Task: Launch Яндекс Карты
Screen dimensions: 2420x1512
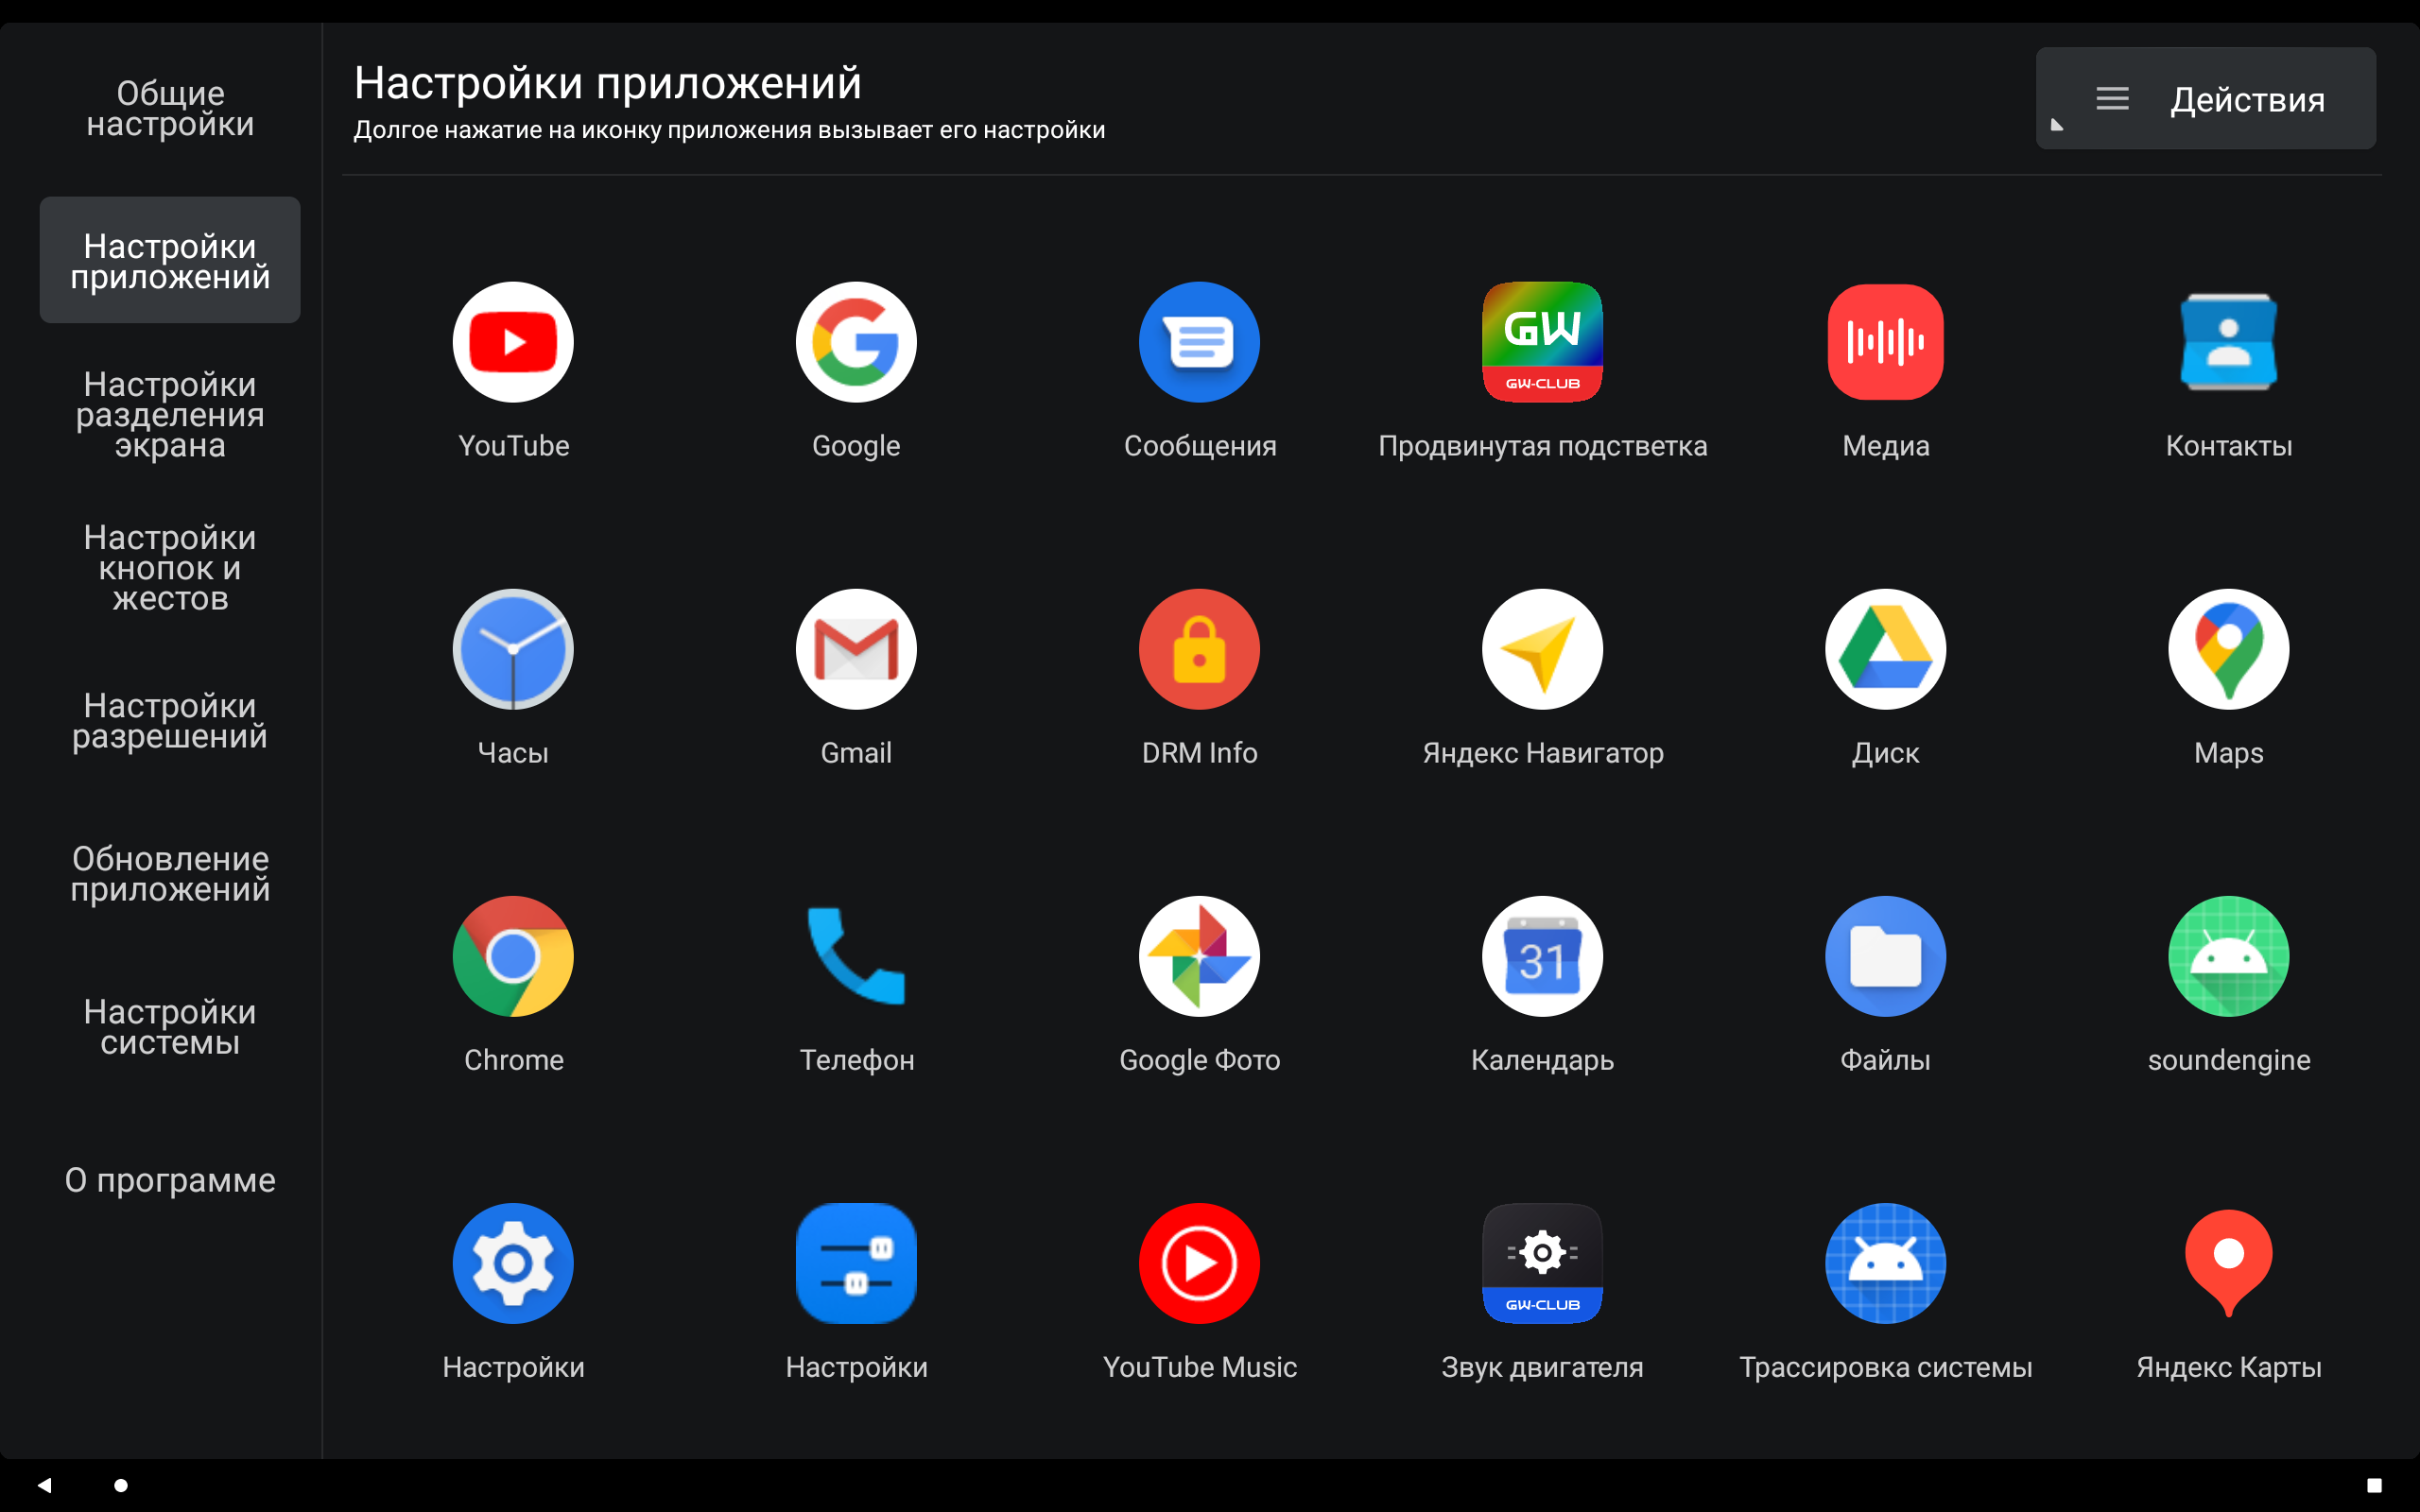Action: pos(2228,1263)
